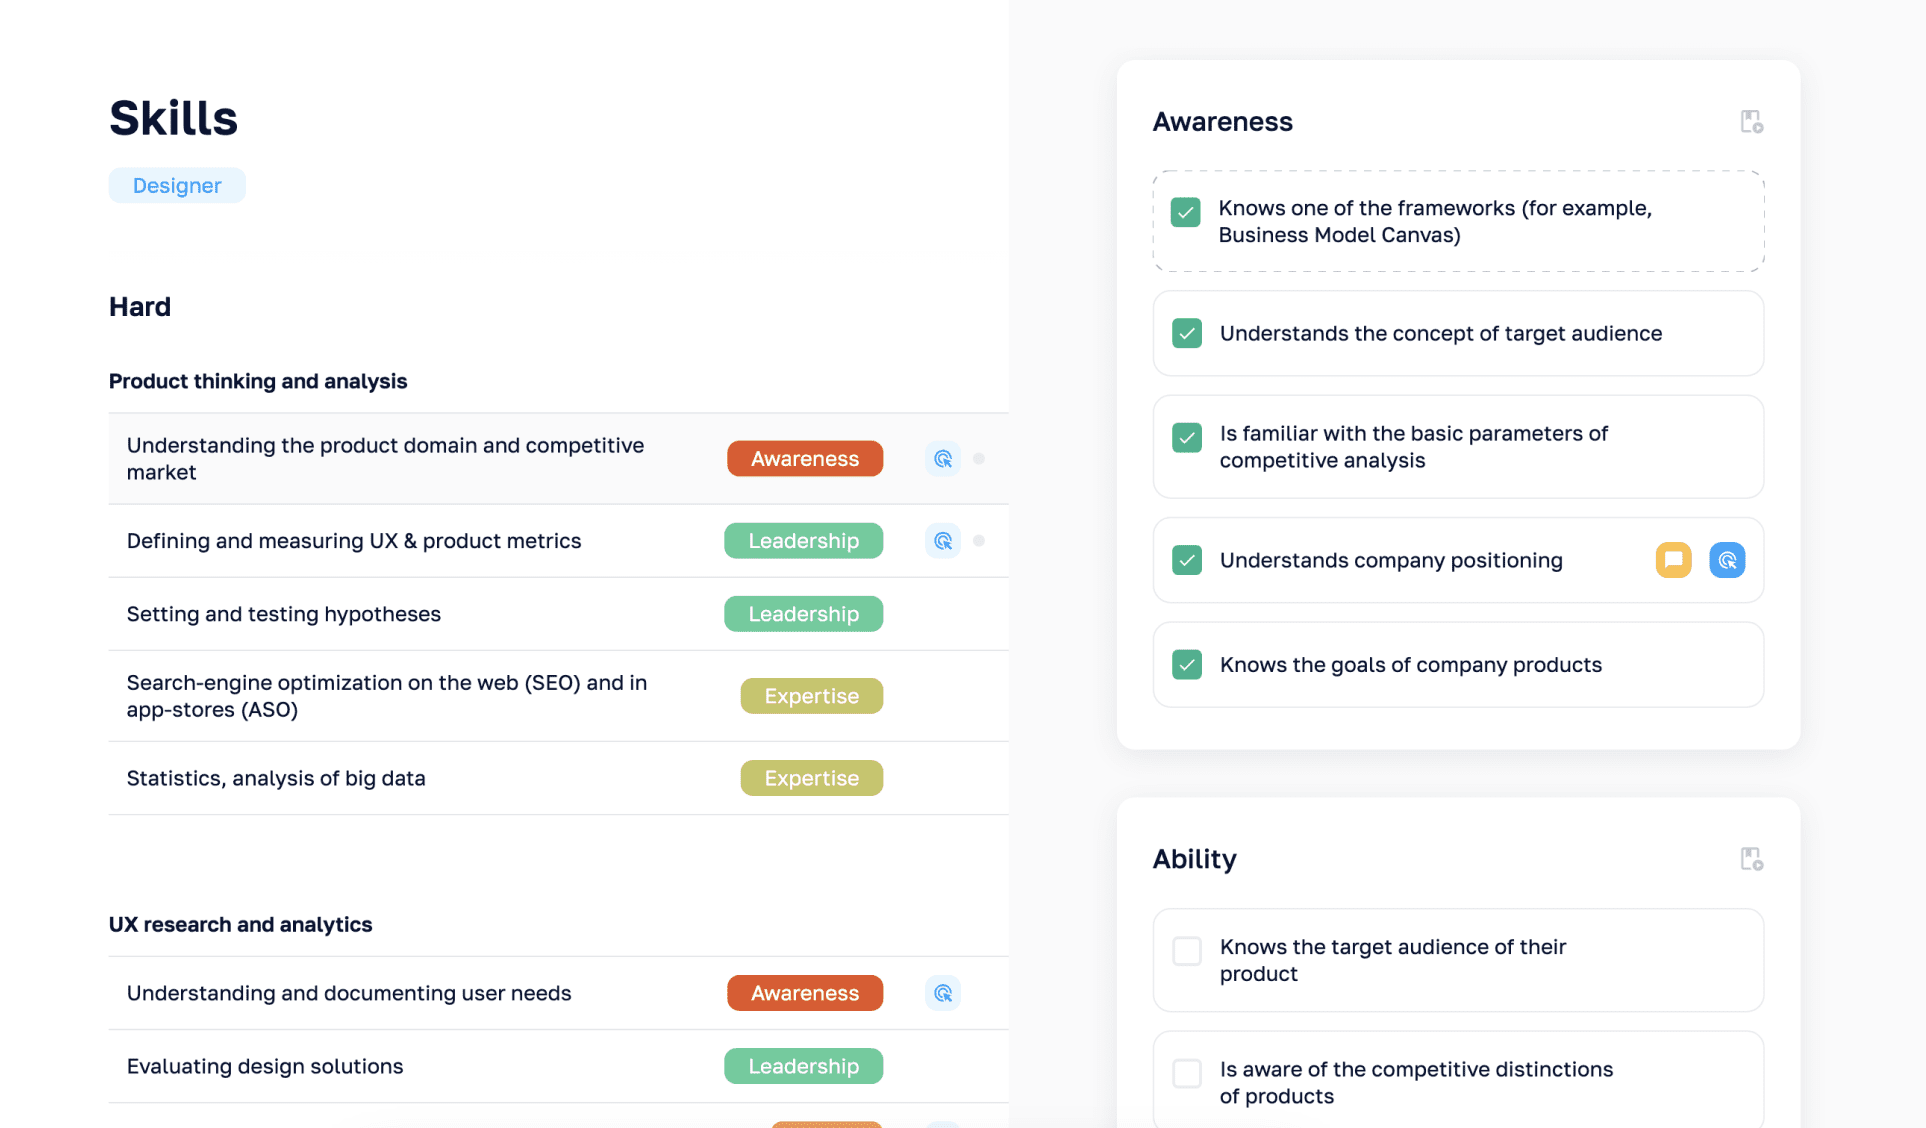Screen dimensions: 1926x1128
Task: Enable Is aware of the competitive distinctions checkbox
Action: click(x=1186, y=1072)
